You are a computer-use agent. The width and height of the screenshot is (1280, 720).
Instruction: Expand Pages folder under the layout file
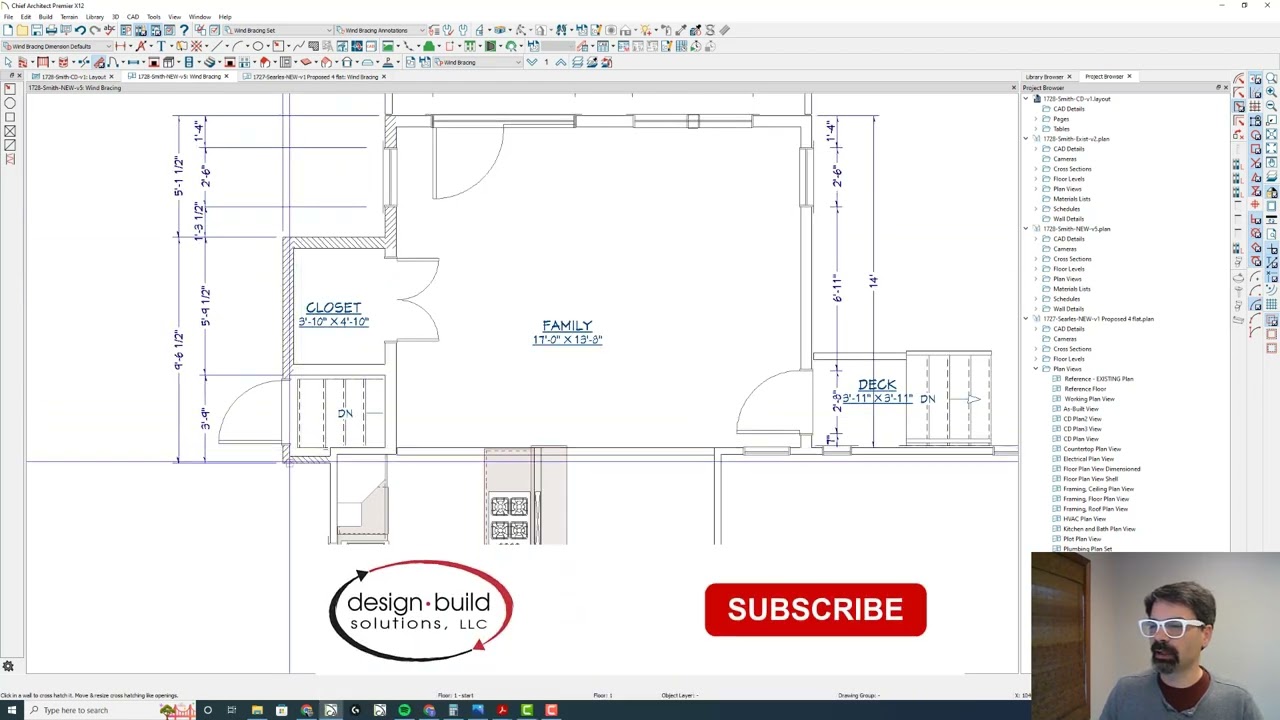coord(1036,119)
